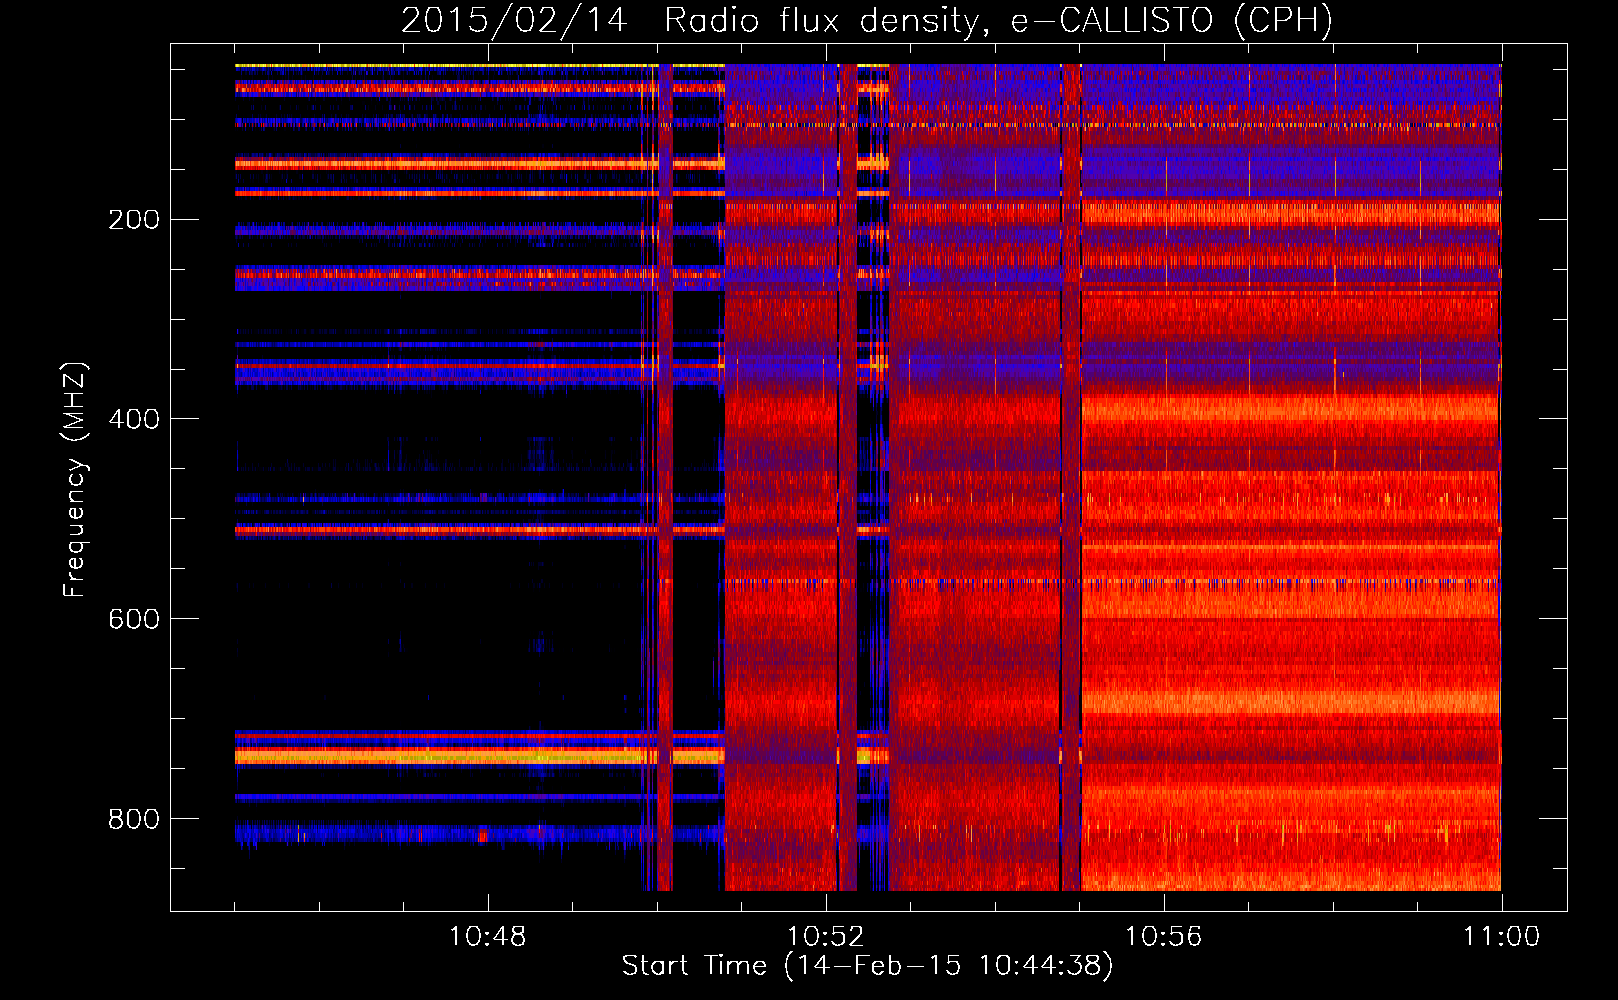Click the plot title '2015/02/14 Radio flux density'
The image size is (1618, 1000).
690,20
